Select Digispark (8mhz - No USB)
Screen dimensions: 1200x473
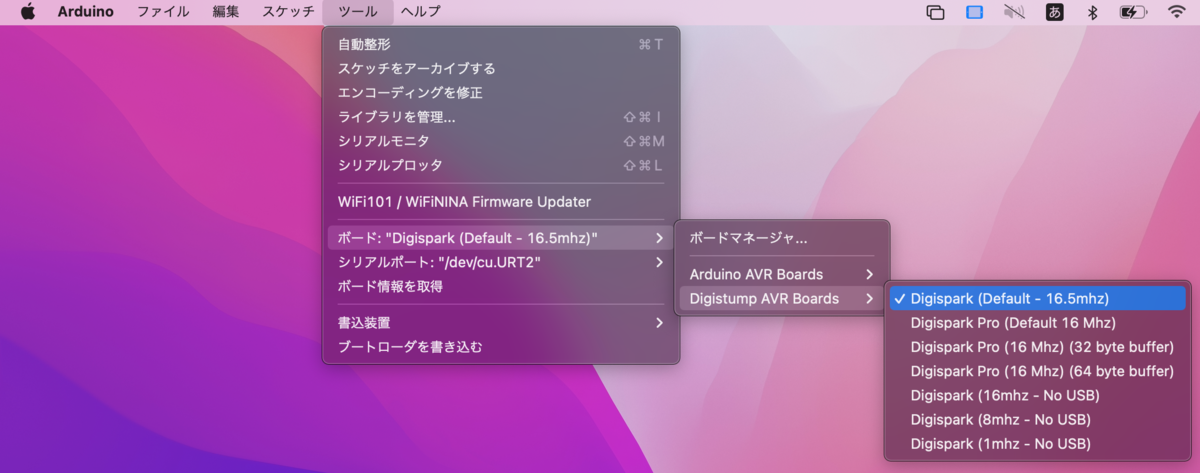tap(1037, 419)
